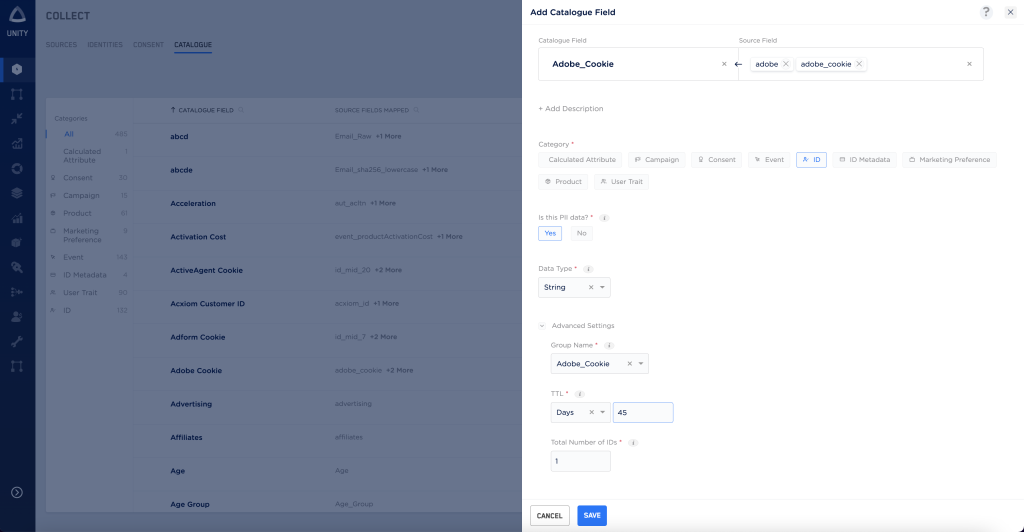
Task: Remove the adobe source field tag
Action: (786, 64)
